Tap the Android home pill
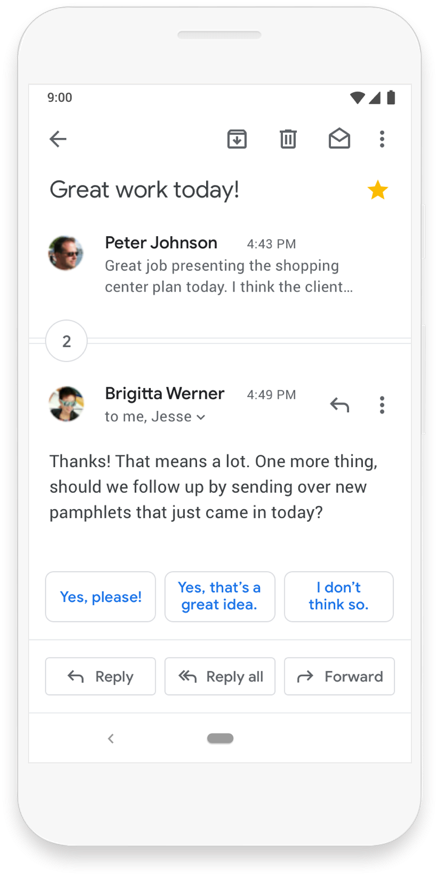Image resolution: width=438 pixels, height=876 pixels. point(220,739)
